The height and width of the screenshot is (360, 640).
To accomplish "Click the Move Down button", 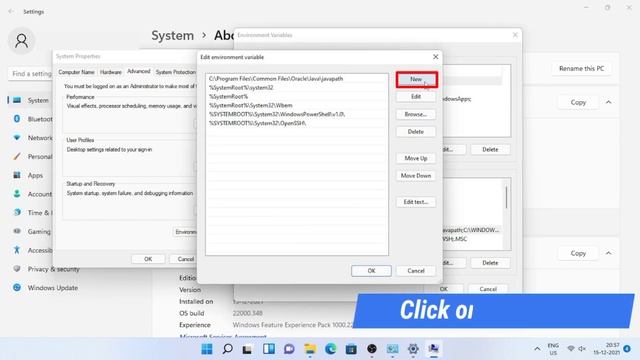I will coord(416,176).
